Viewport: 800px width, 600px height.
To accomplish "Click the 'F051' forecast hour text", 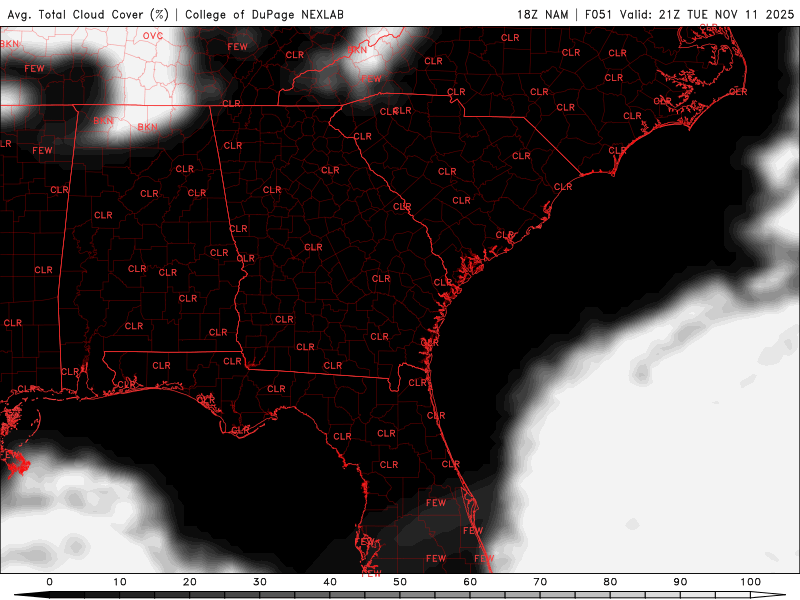I will tap(598, 15).
